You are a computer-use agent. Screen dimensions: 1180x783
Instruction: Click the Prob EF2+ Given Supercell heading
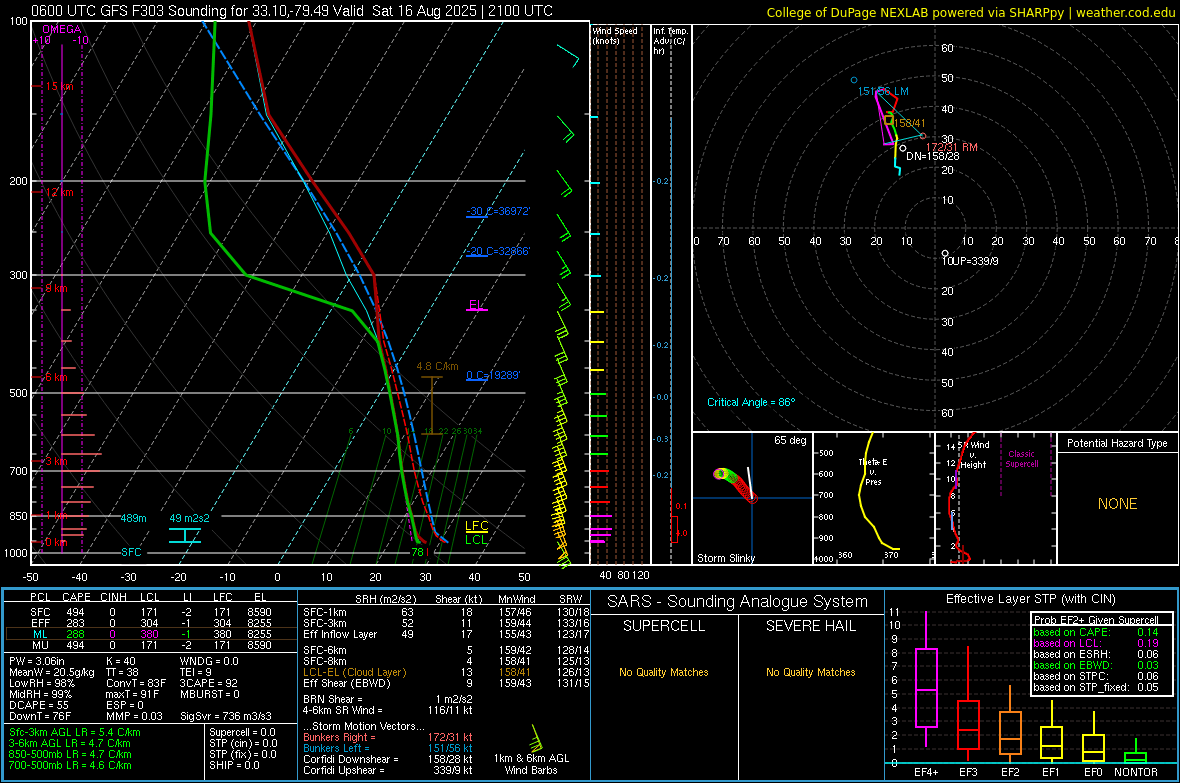[x=1096, y=620]
